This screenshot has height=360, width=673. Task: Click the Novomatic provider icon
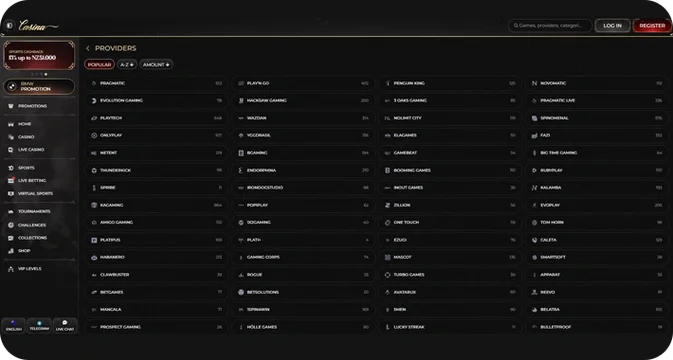pos(534,83)
